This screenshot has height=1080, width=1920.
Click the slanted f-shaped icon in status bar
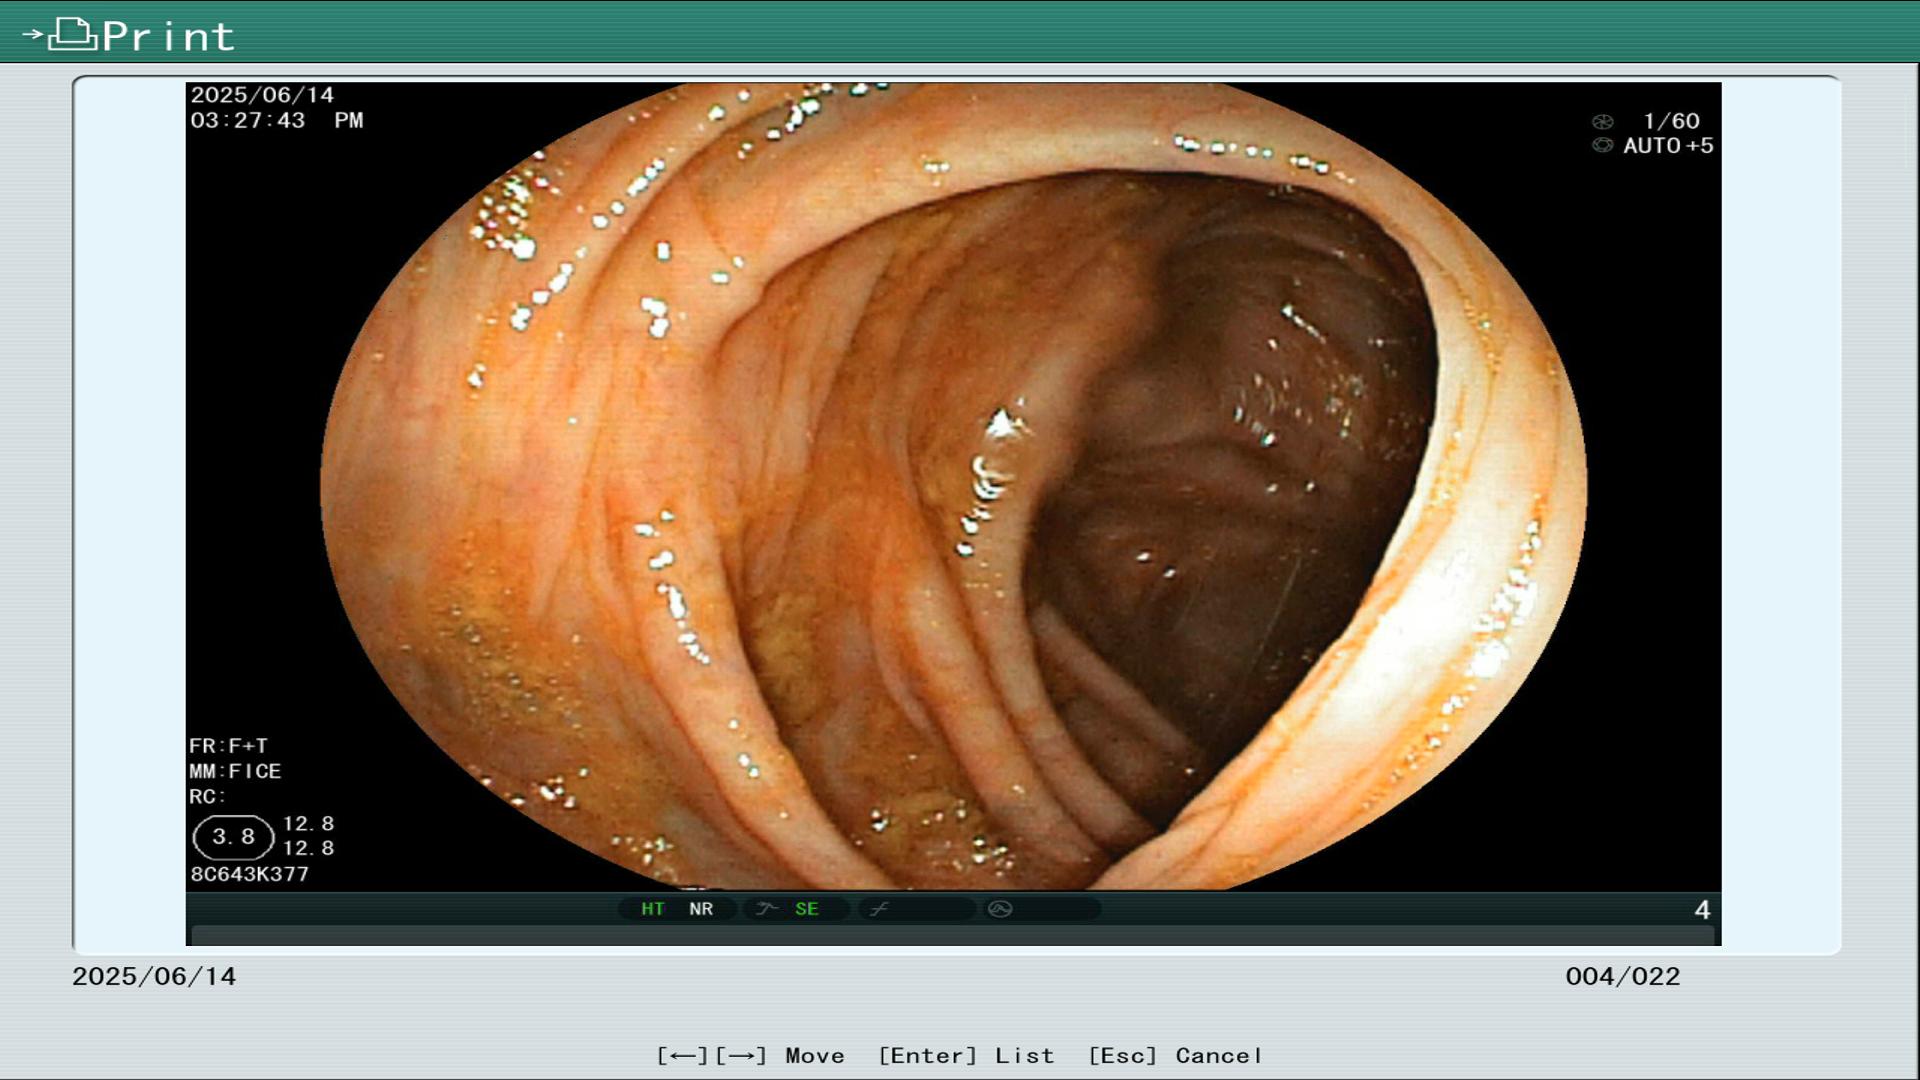tap(879, 909)
